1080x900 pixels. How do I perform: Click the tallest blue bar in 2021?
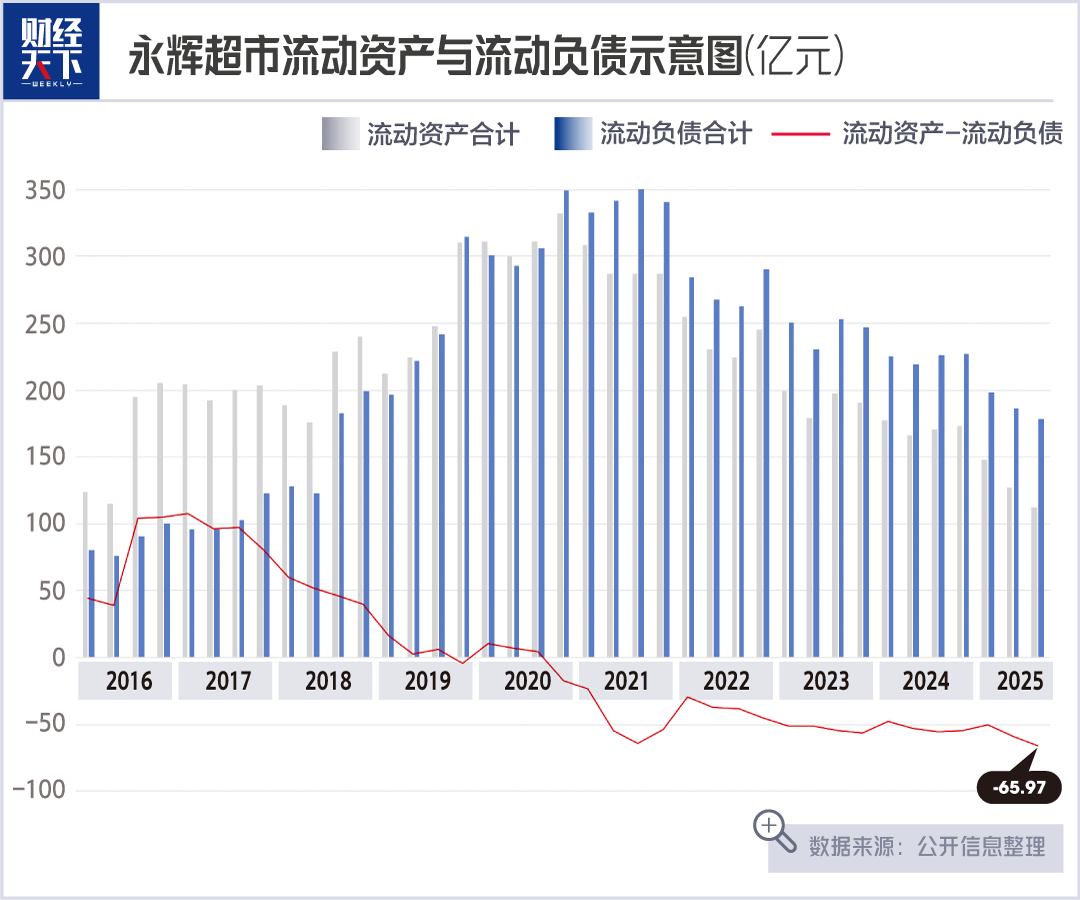[641, 423]
